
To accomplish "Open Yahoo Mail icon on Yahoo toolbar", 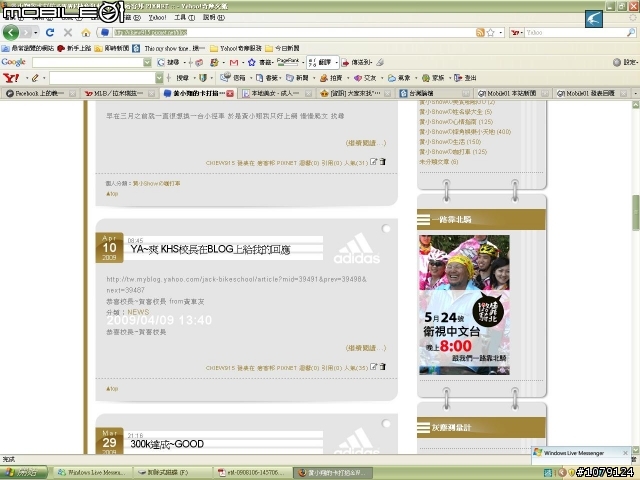I will tap(225, 77).
